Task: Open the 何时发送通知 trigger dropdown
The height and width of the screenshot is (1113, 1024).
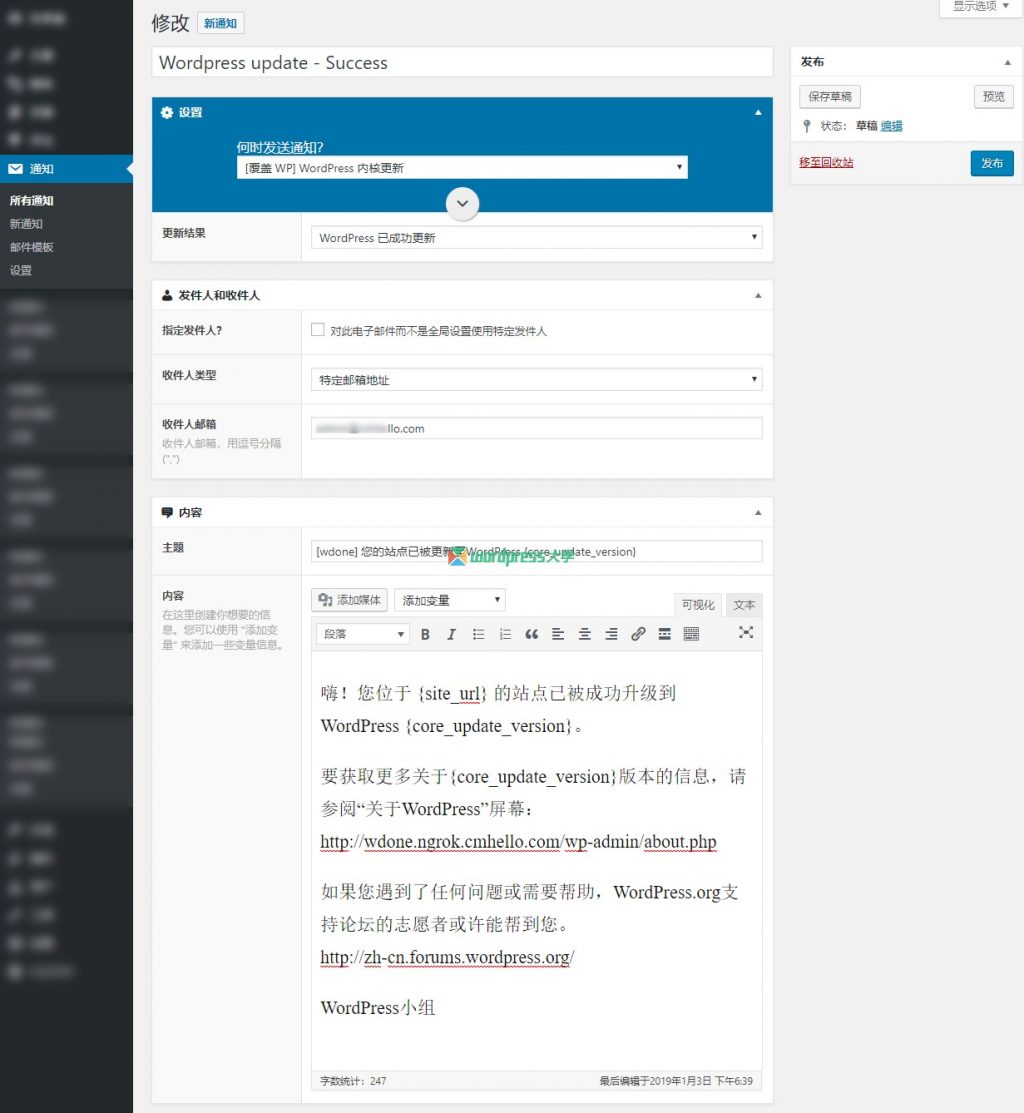Action: point(462,168)
